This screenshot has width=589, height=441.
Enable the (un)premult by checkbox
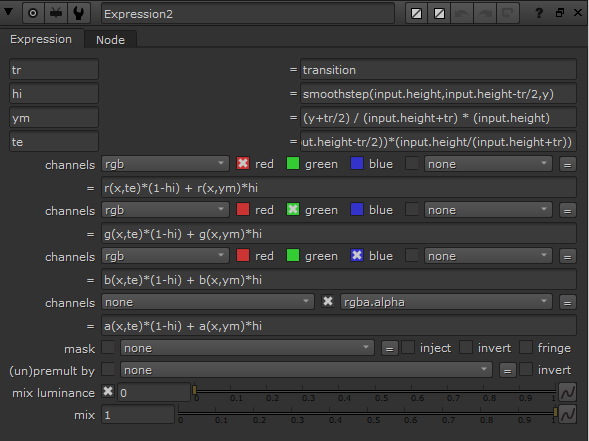tap(108, 369)
